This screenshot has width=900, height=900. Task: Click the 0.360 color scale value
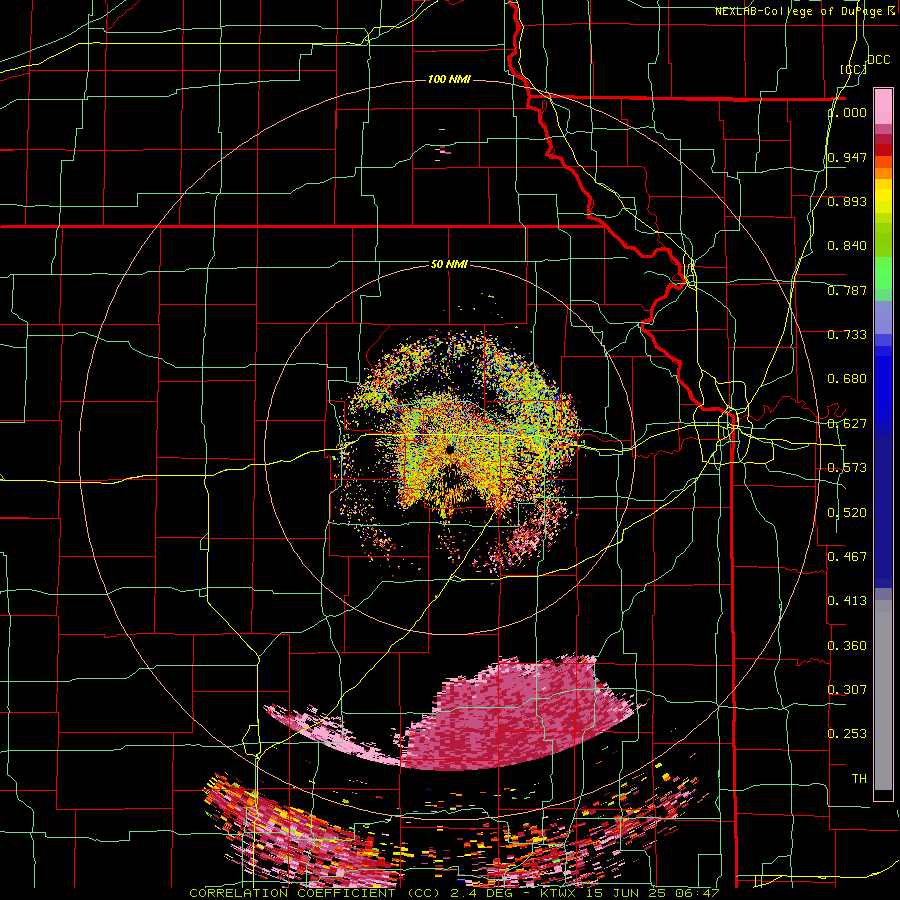pos(847,646)
